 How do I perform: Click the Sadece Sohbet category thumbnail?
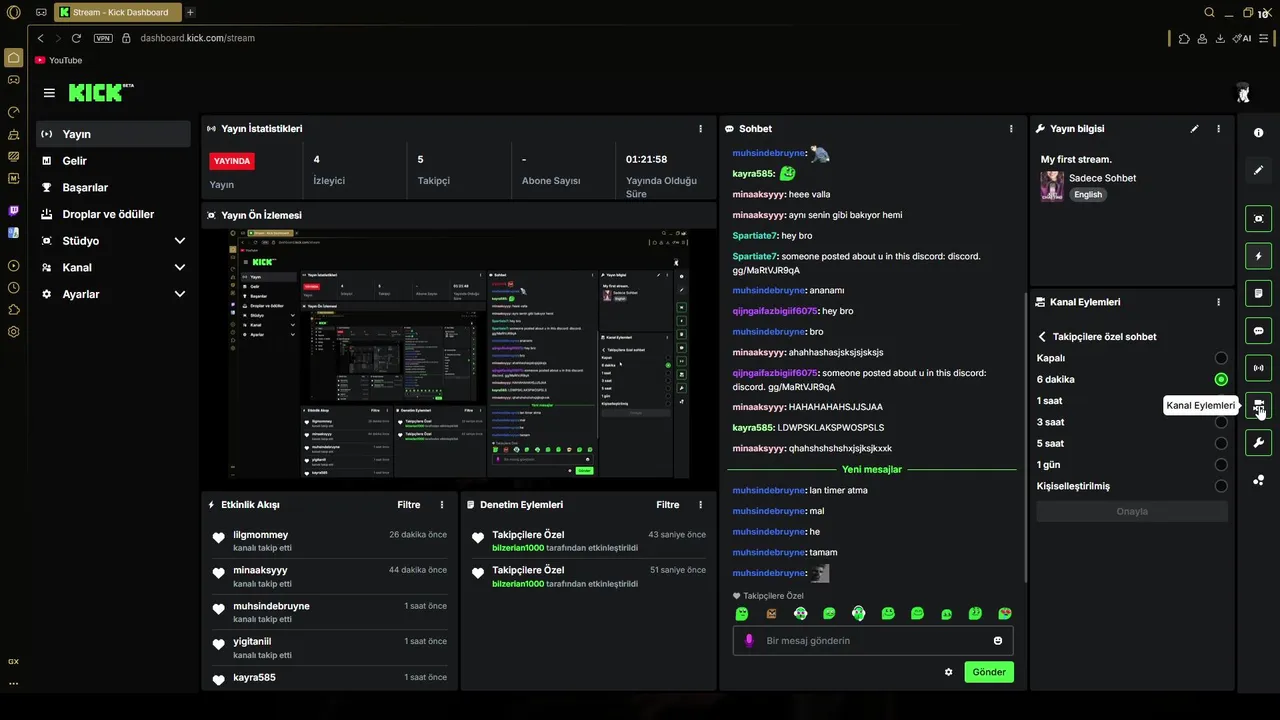coord(1052,187)
